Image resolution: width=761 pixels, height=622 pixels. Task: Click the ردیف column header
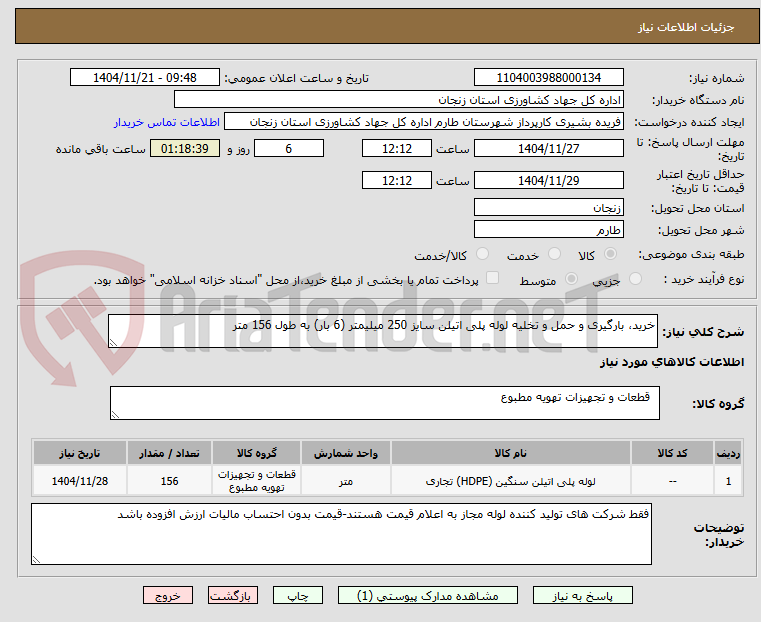point(728,453)
